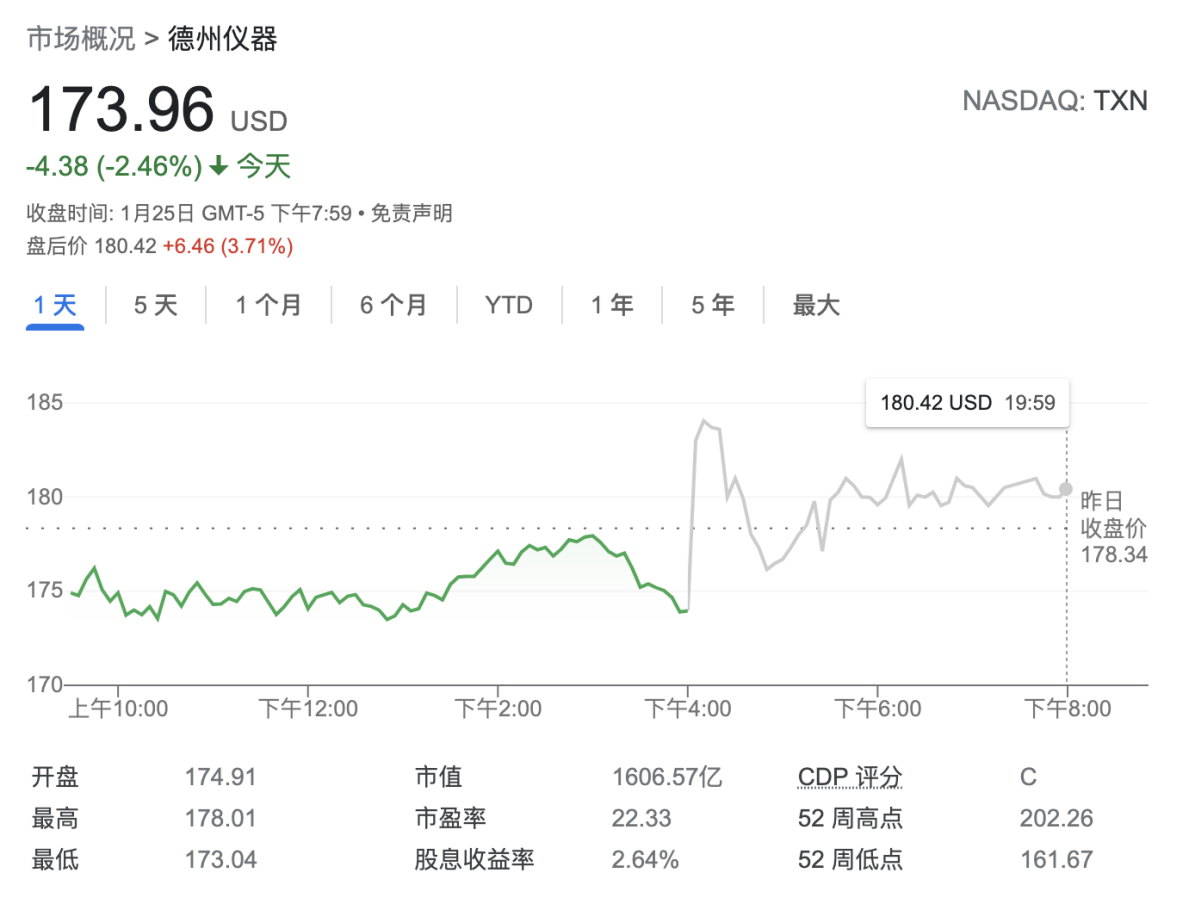
Task: Click the 180 y-axis label
Action: [x=45, y=497]
